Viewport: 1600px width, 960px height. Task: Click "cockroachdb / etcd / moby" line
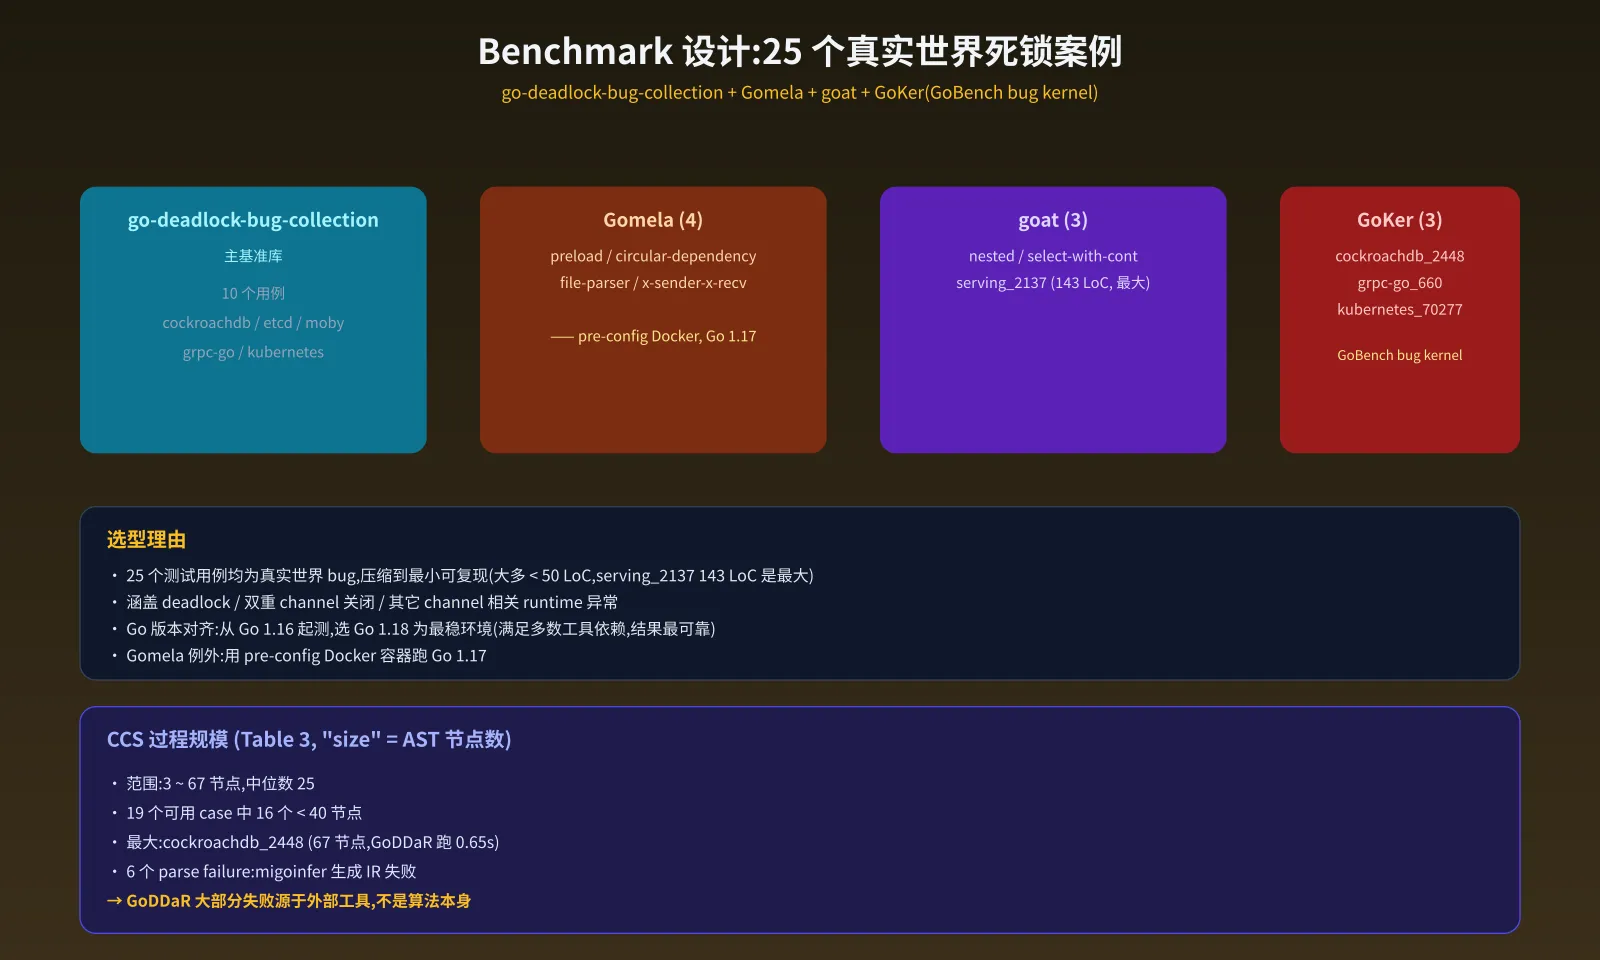tap(253, 323)
